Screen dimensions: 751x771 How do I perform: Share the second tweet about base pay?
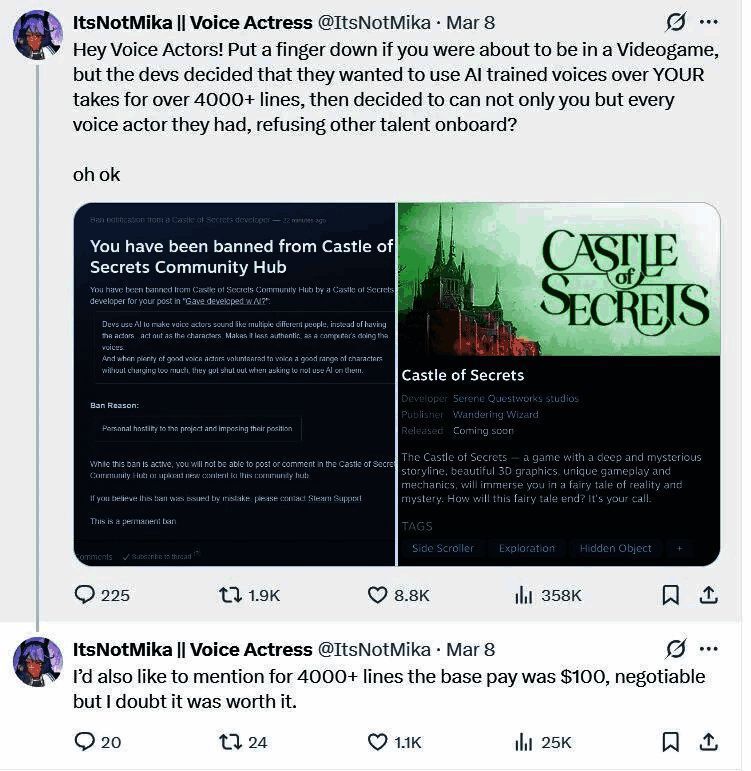[708, 742]
